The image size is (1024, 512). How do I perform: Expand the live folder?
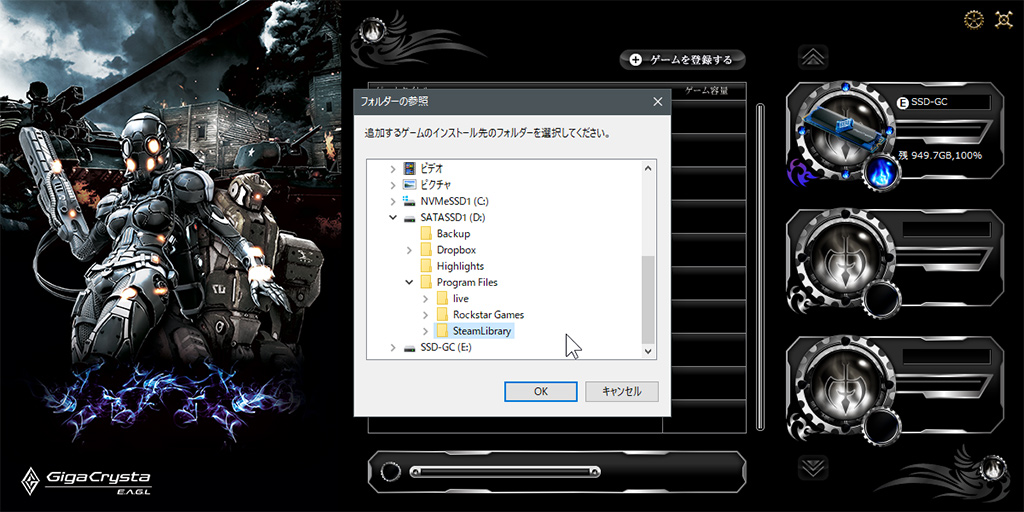point(425,299)
